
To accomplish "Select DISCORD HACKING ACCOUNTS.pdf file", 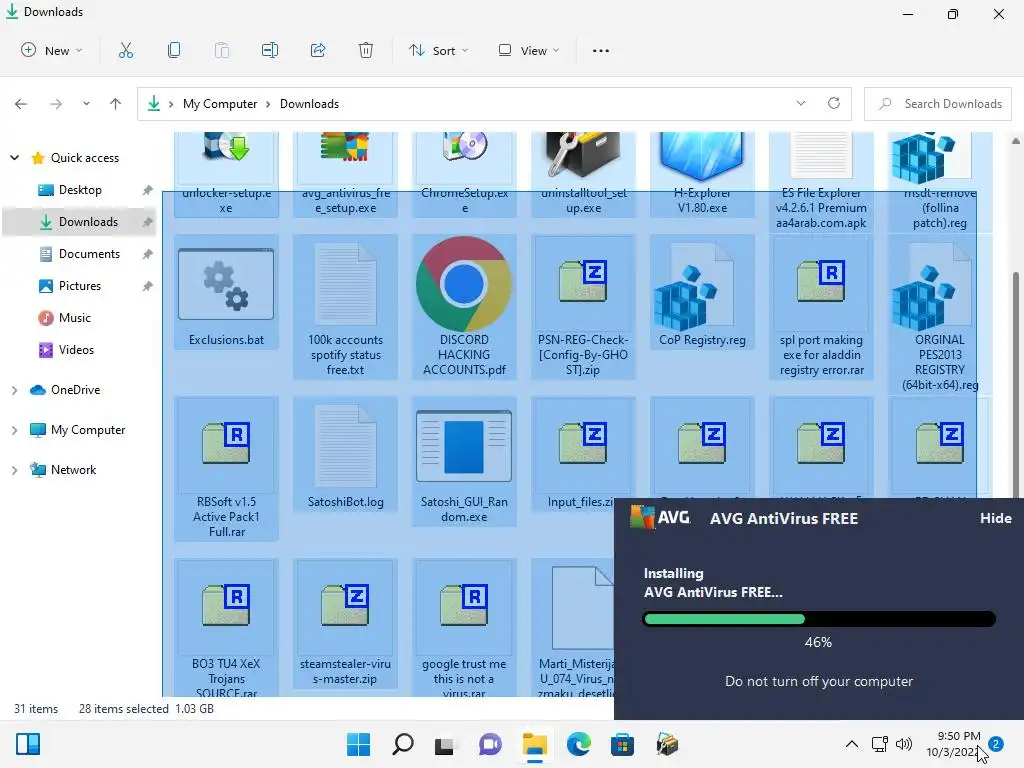I will tap(464, 307).
